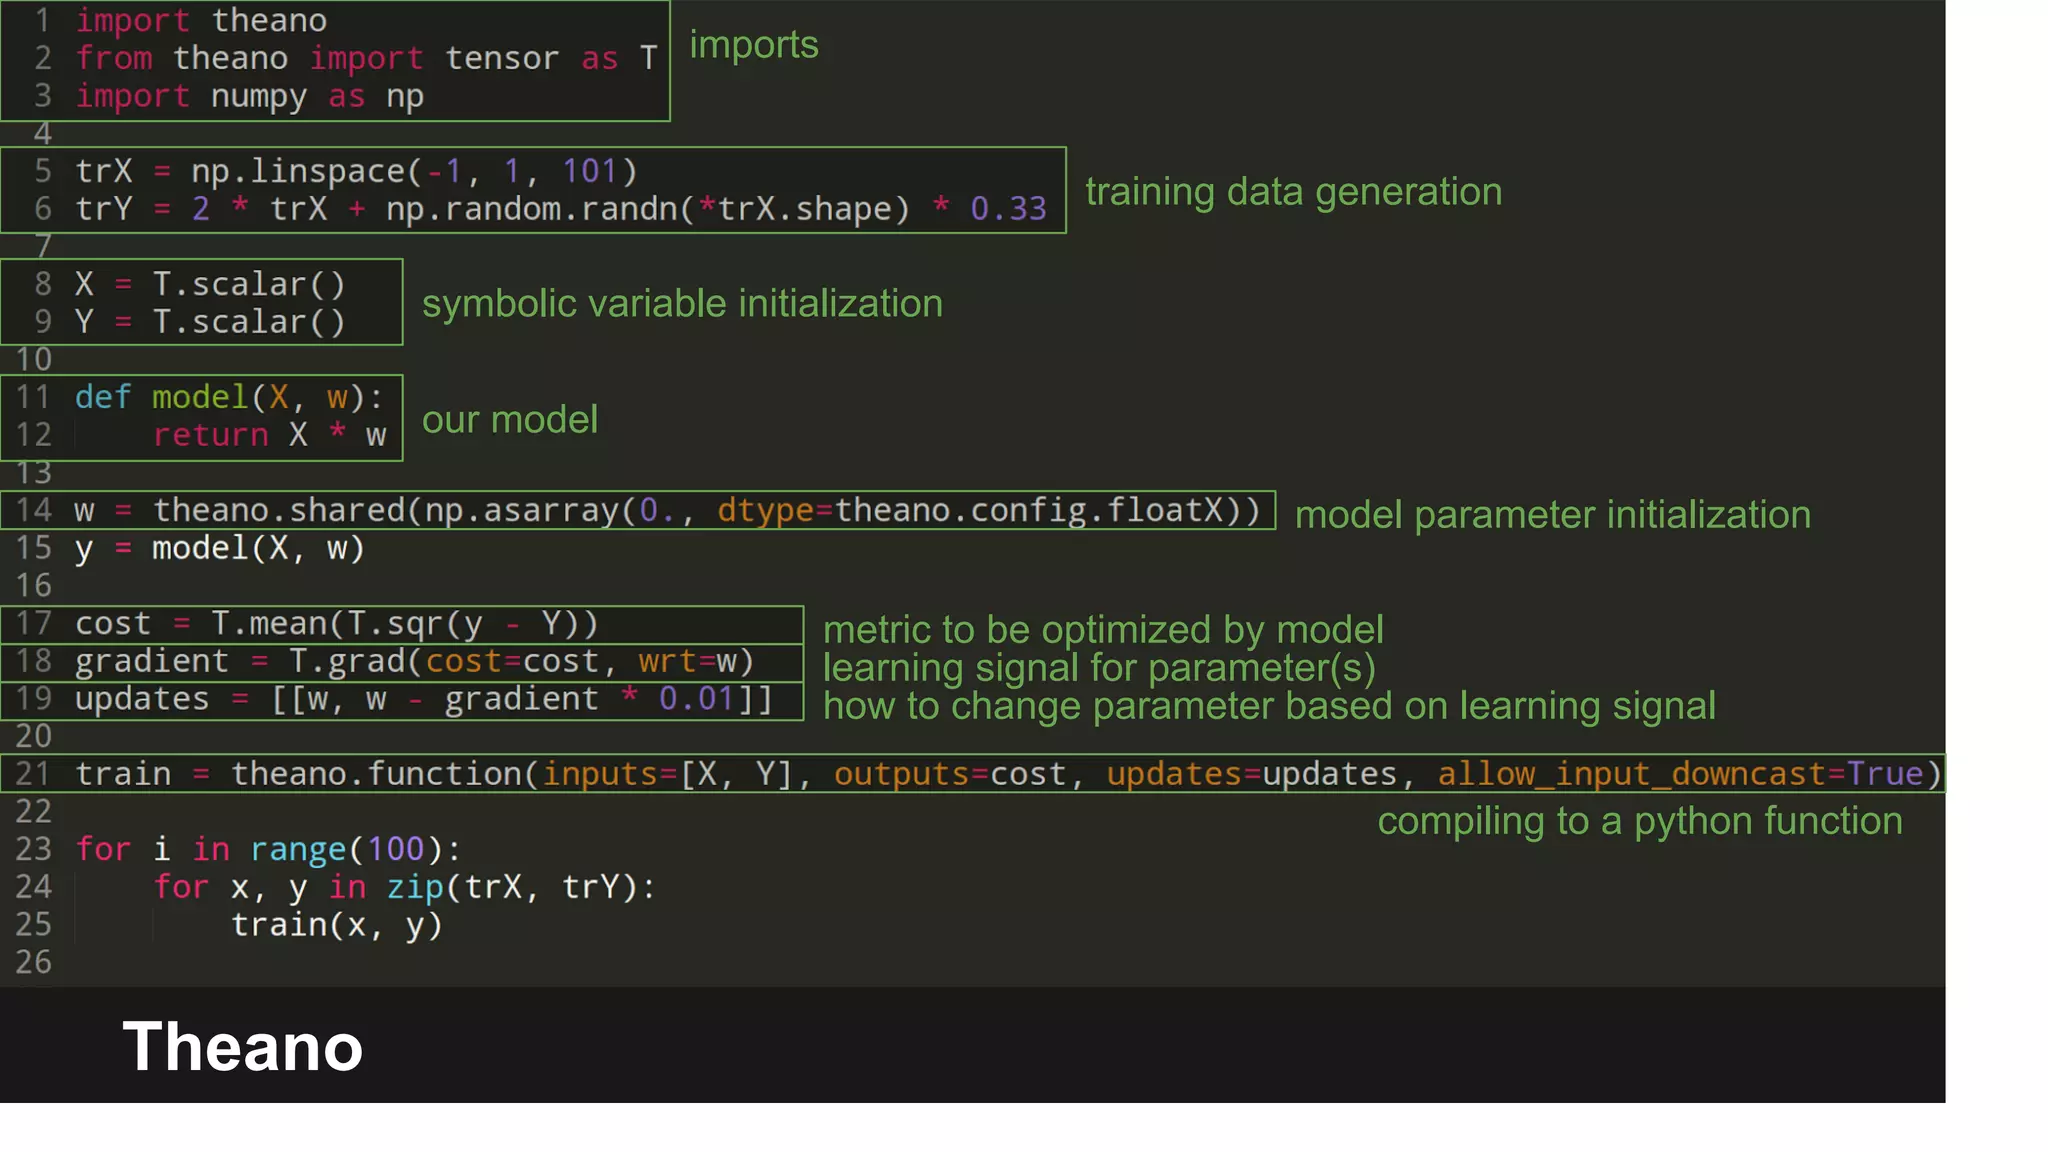Click line number 22 in the gutter
This screenshot has width=2048, height=1152.
point(33,812)
